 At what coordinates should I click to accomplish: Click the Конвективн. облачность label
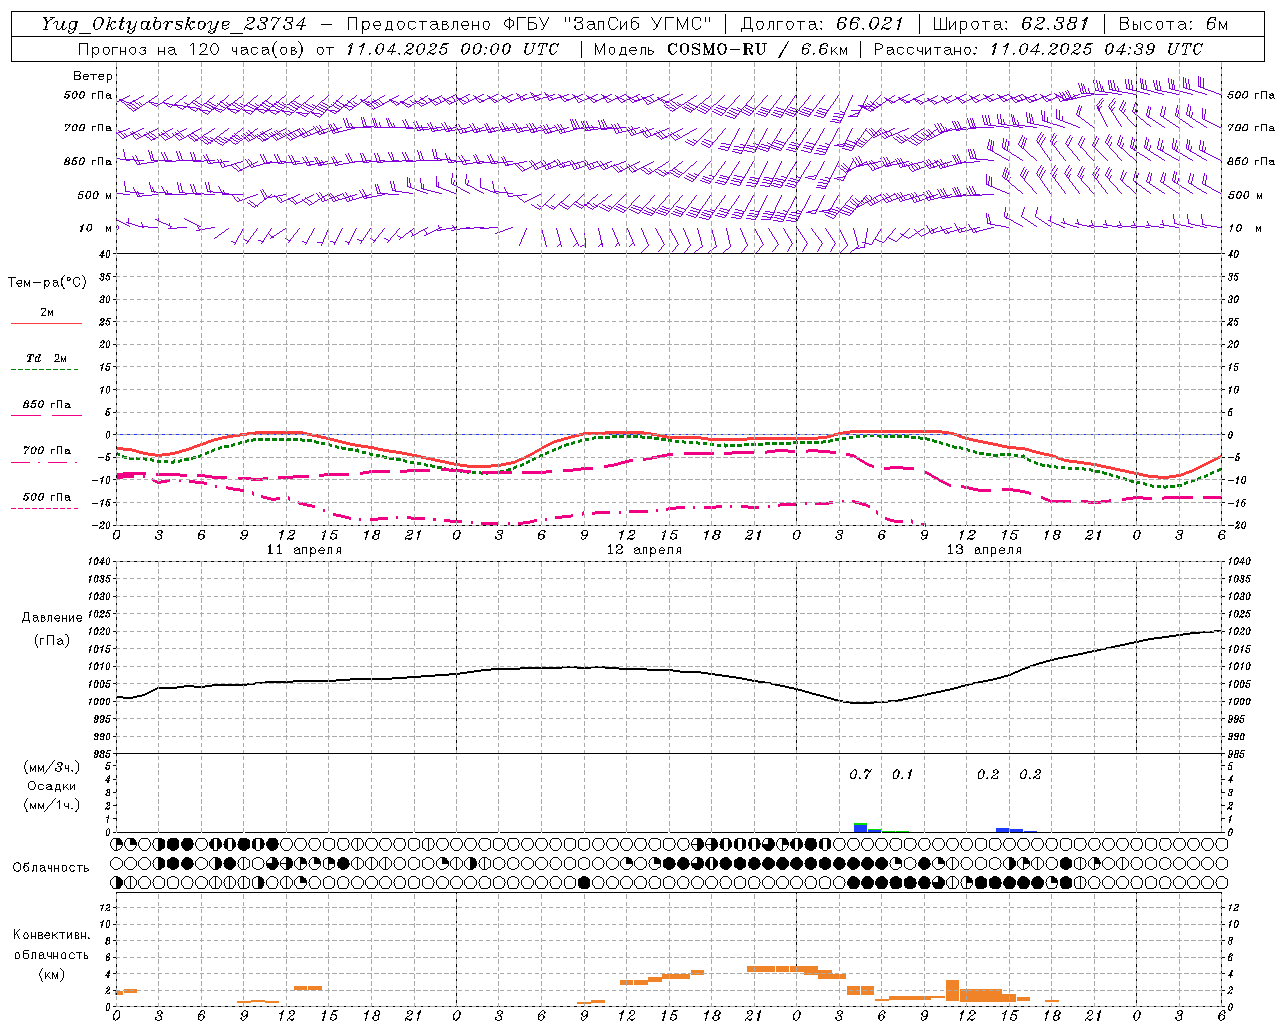[x=51, y=945]
